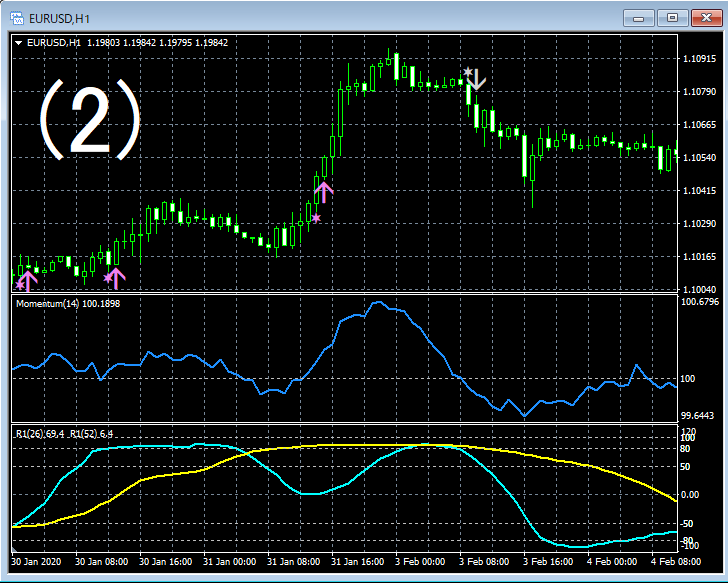728x583 pixels.
Task: Click the 3 Feb 00:00 time label
Action: tap(420, 562)
